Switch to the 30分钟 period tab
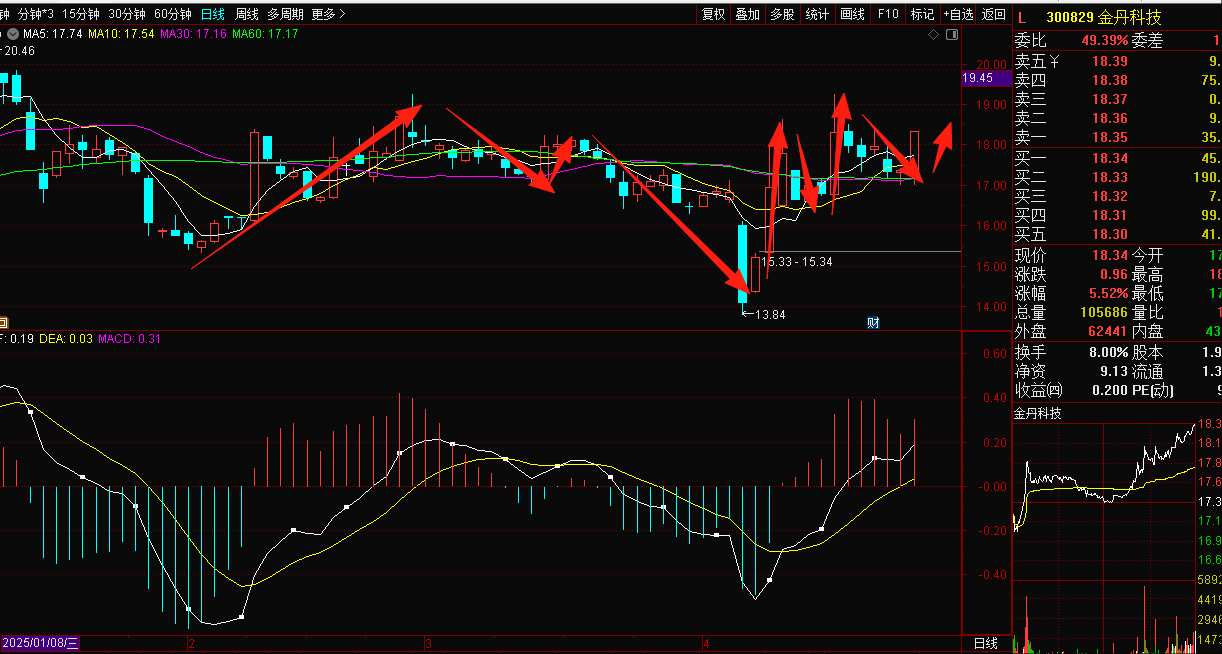The image size is (1222, 654). [x=127, y=14]
